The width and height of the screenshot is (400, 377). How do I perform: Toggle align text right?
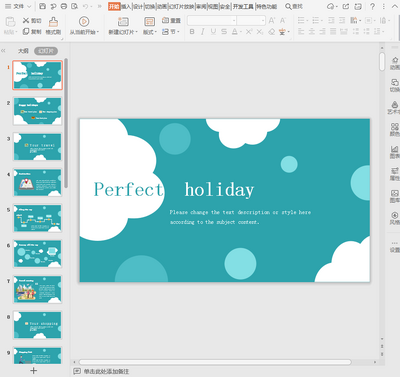[x=322, y=32]
